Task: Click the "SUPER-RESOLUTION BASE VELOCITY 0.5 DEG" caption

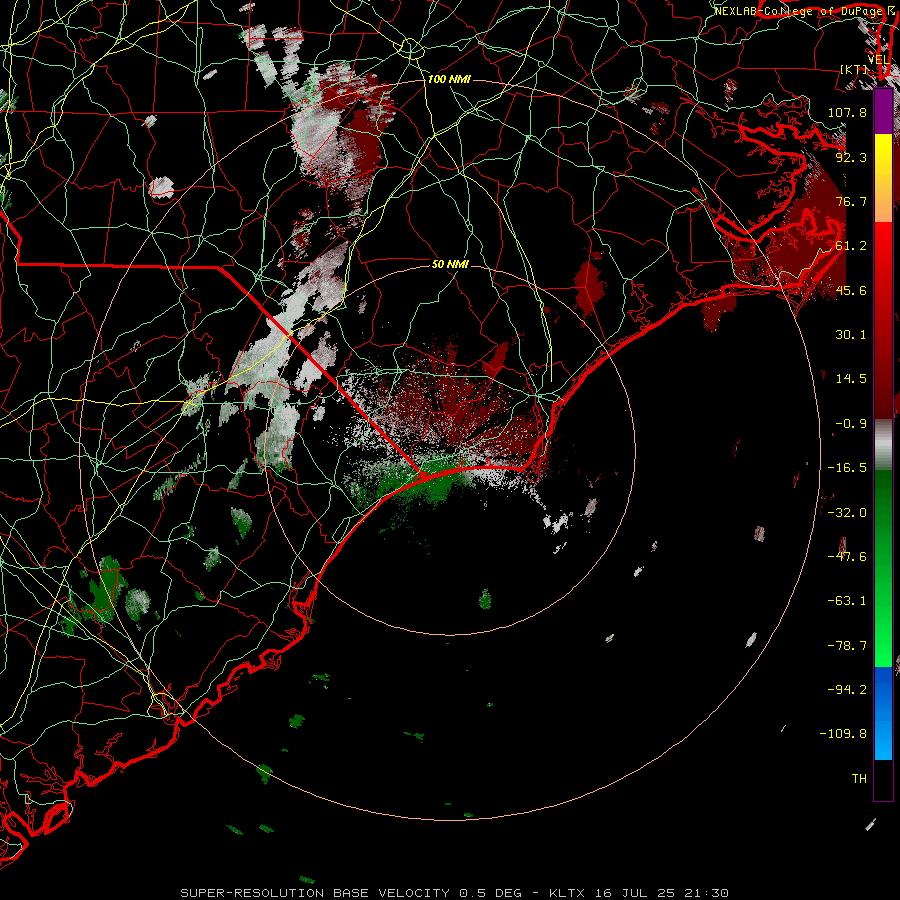Action: [x=351, y=893]
